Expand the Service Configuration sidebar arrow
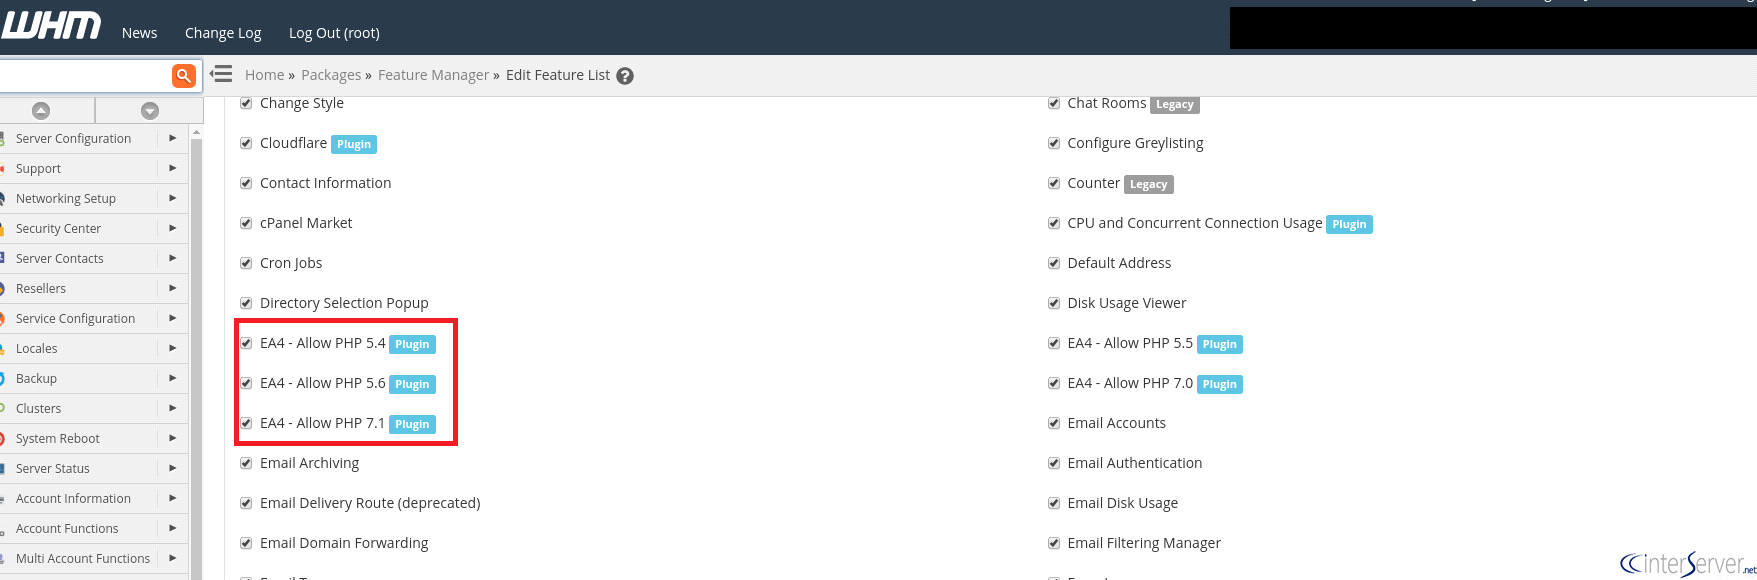The height and width of the screenshot is (580, 1757). [x=172, y=318]
